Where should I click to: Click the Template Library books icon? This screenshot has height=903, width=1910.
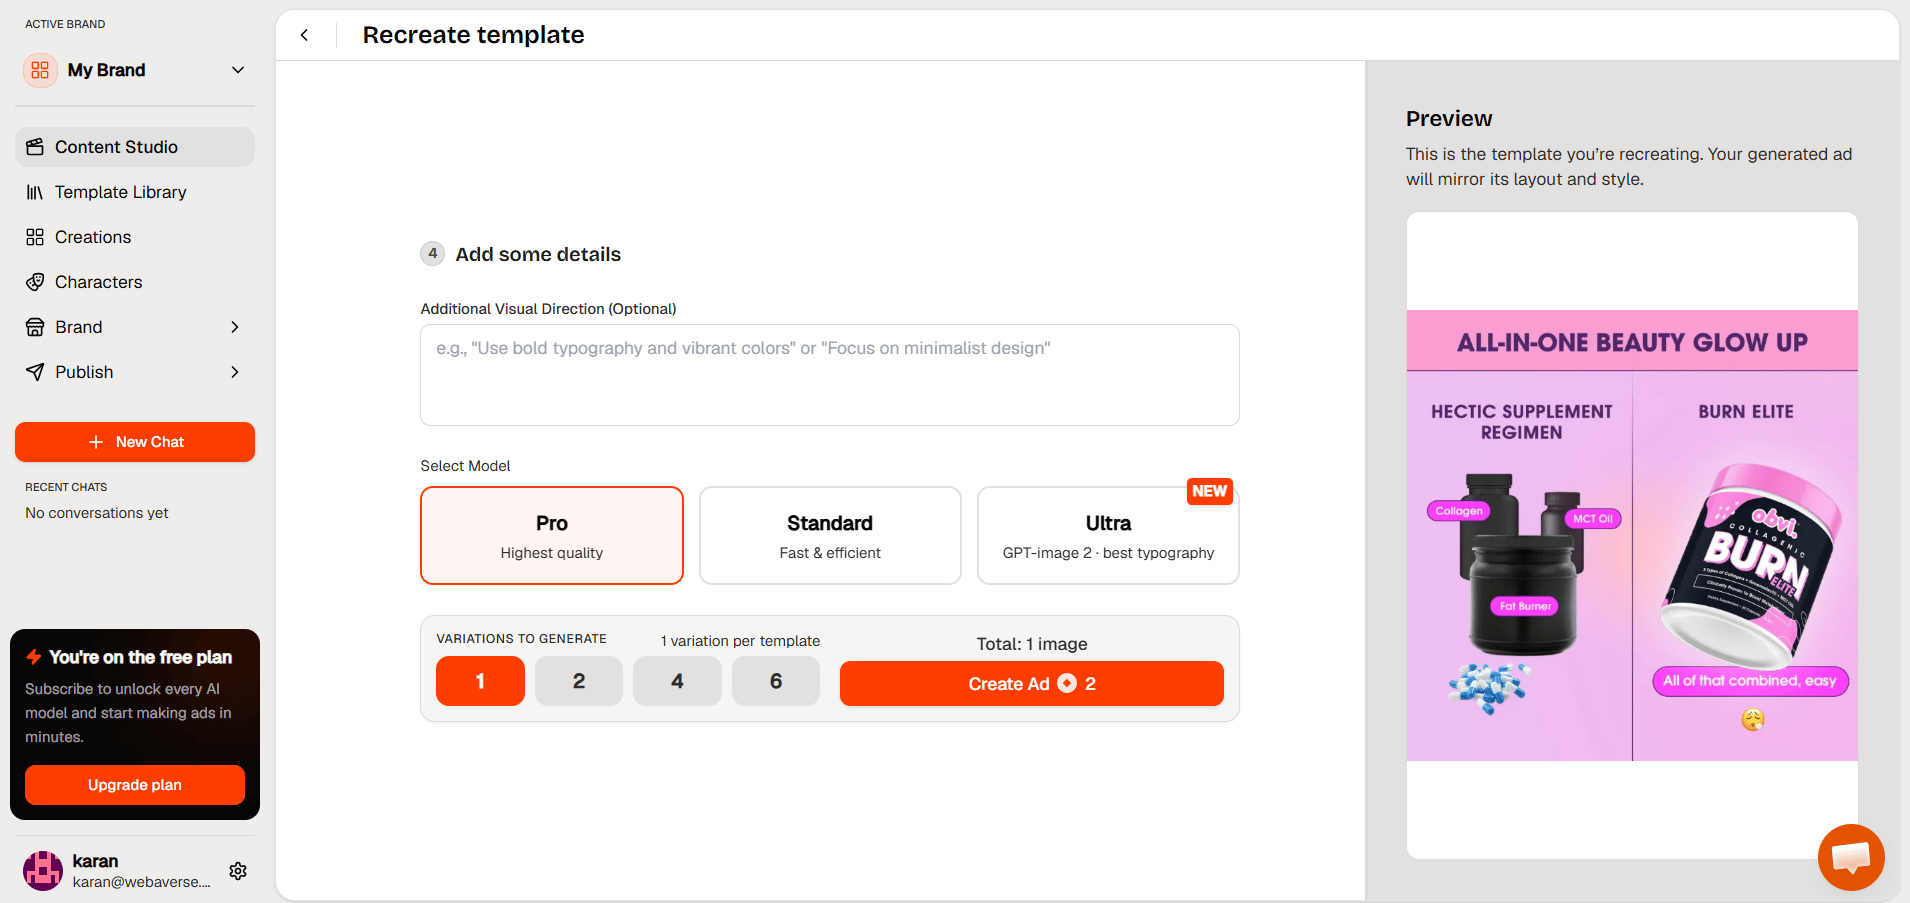point(35,192)
